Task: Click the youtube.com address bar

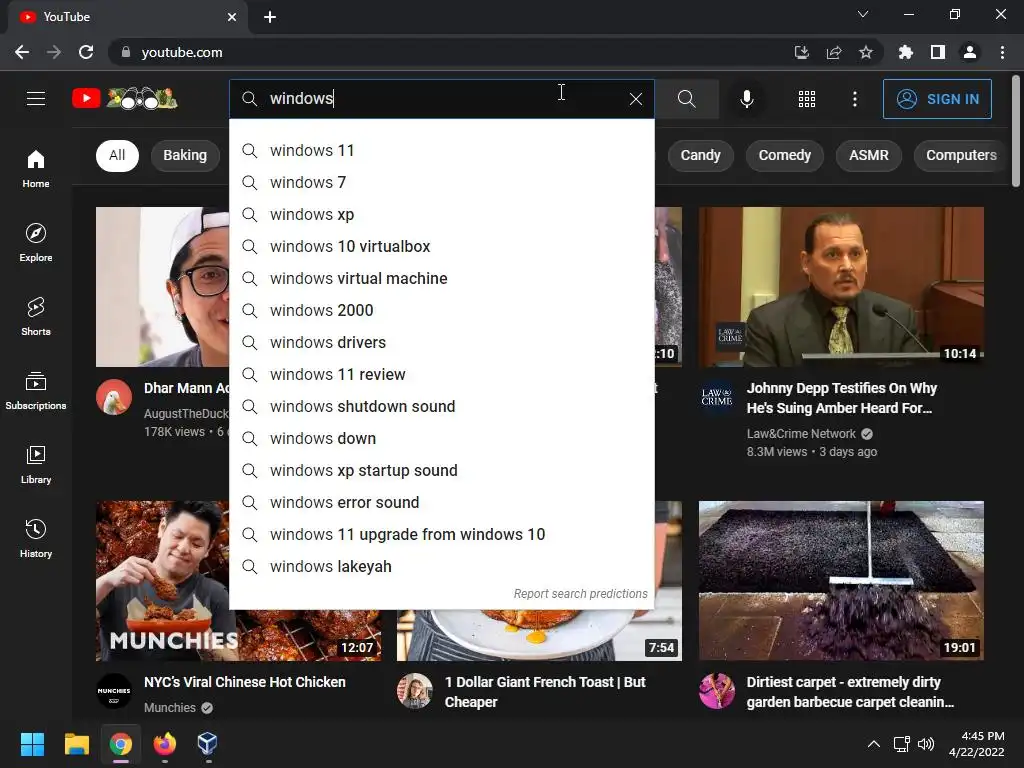Action: point(451,52)
